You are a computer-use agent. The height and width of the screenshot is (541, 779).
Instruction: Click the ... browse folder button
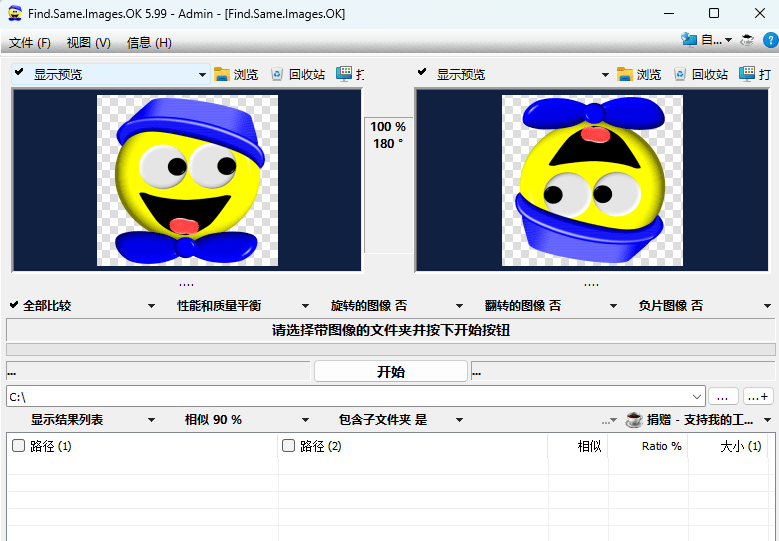[x=723, y=396]
